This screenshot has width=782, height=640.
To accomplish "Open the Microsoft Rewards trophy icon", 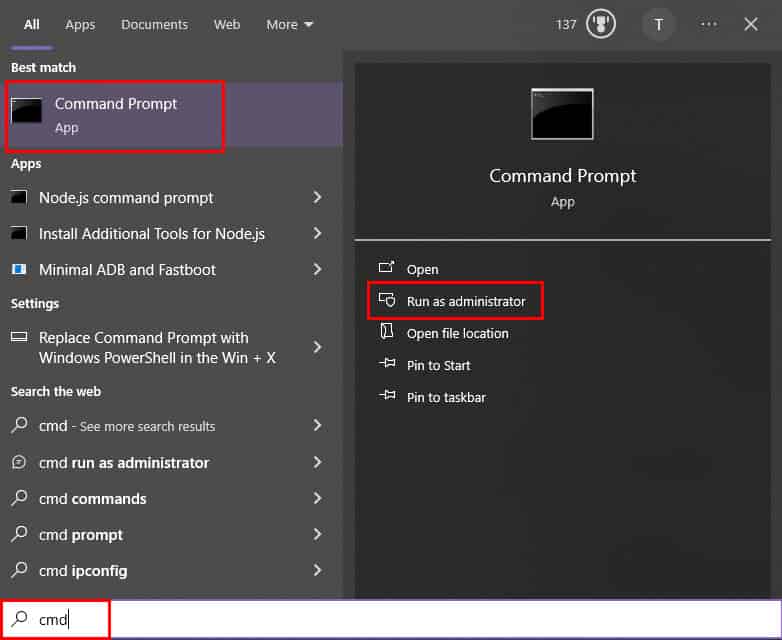I will (600, 24).
